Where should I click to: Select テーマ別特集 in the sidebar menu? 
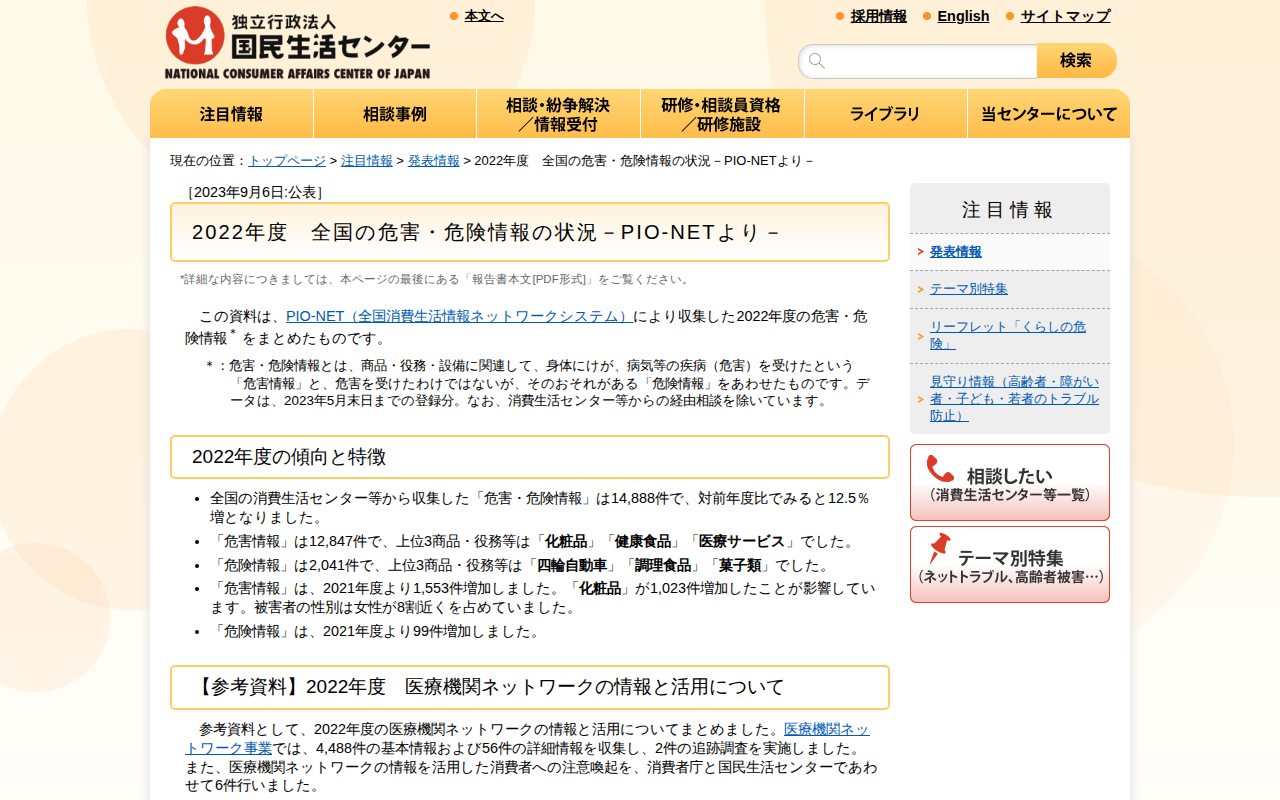click(969, 289)
